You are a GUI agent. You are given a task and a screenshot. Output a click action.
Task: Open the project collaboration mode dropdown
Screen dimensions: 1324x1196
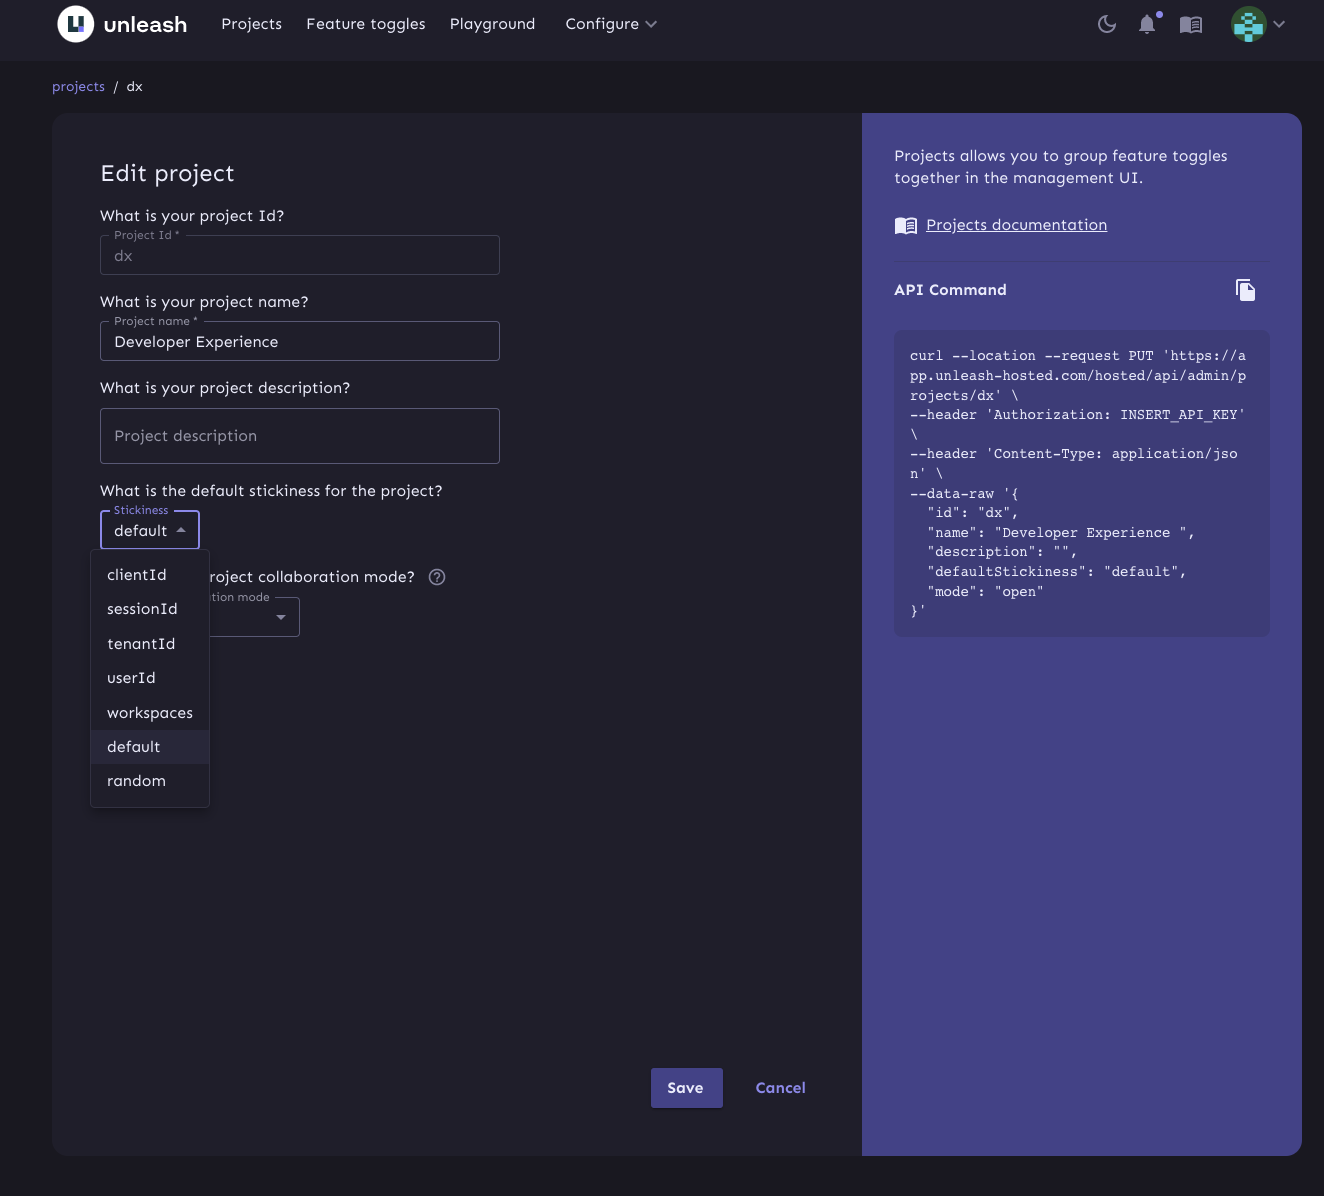[x=281, y=617]
